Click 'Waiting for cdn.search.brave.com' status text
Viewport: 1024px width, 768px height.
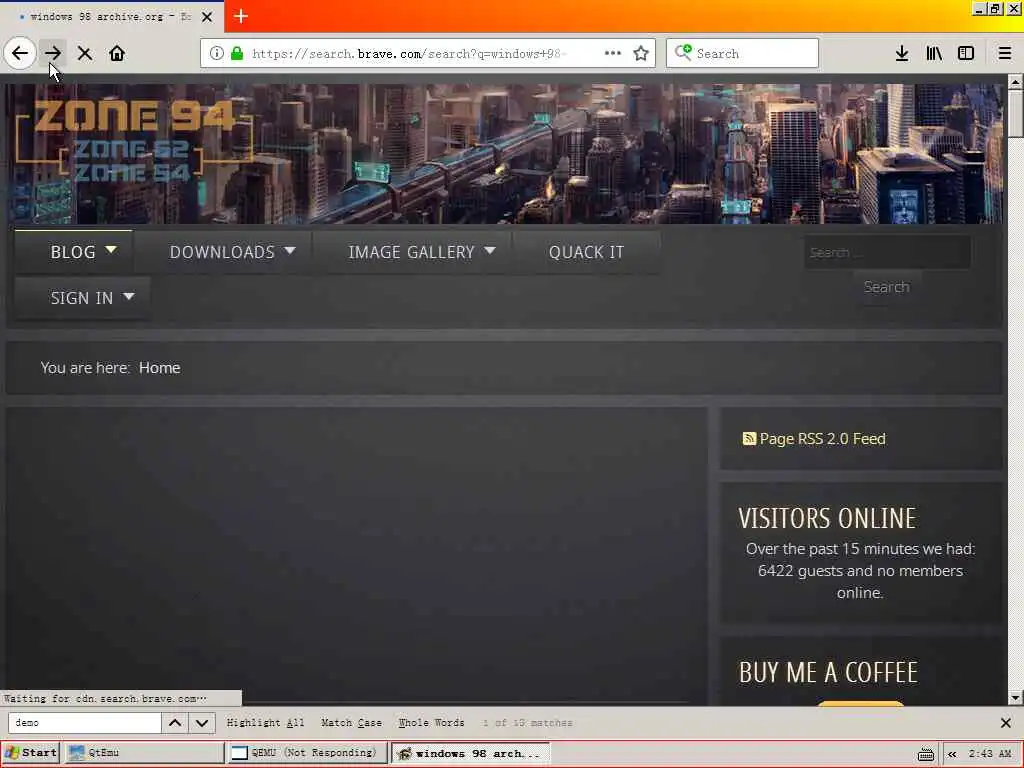click(x=104, y=699)
